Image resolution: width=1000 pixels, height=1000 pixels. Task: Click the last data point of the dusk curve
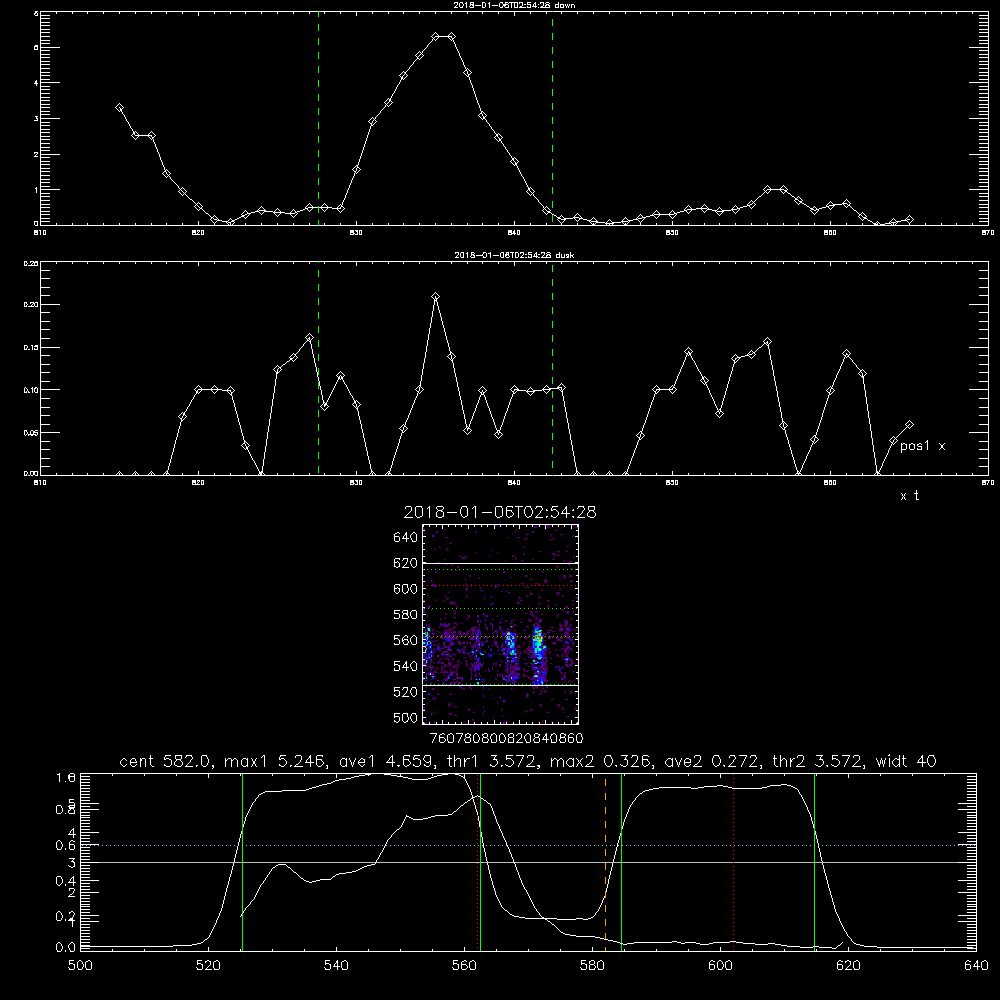(909, 424)
